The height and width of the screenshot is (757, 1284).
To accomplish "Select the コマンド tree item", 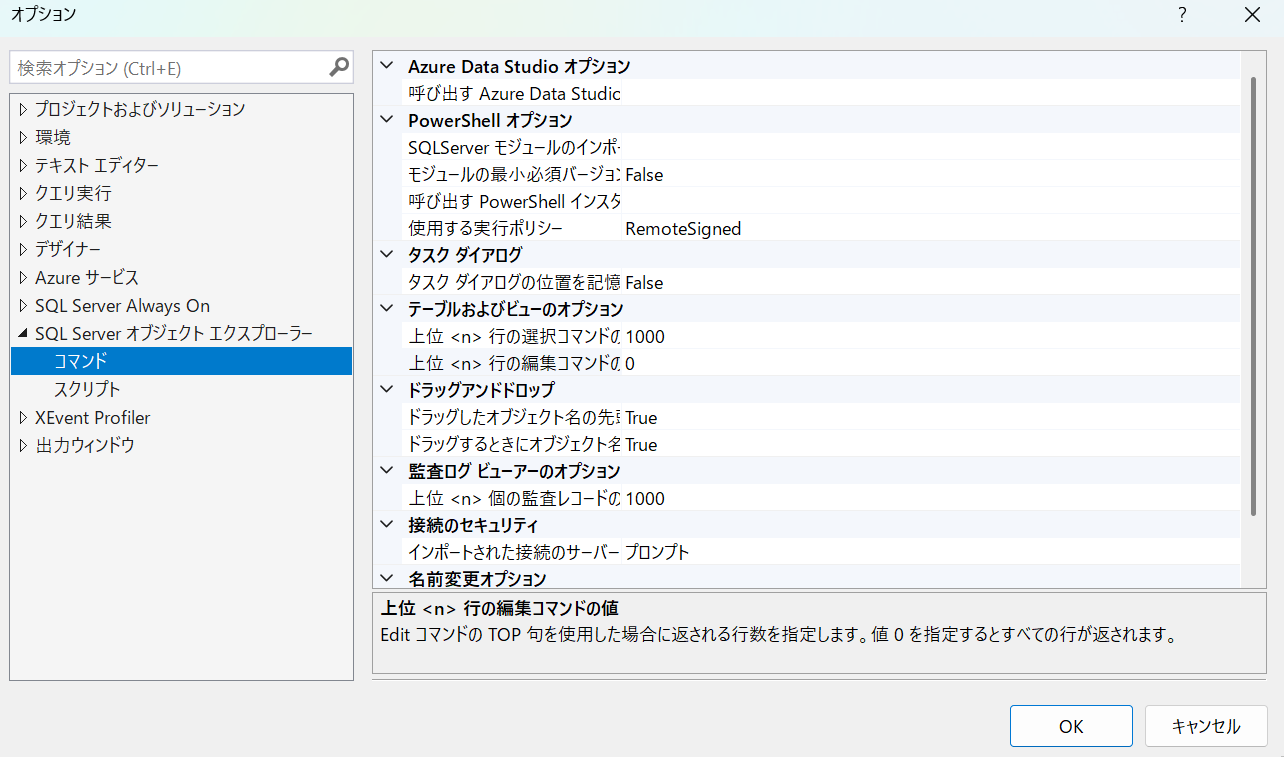I will [181, 361].
